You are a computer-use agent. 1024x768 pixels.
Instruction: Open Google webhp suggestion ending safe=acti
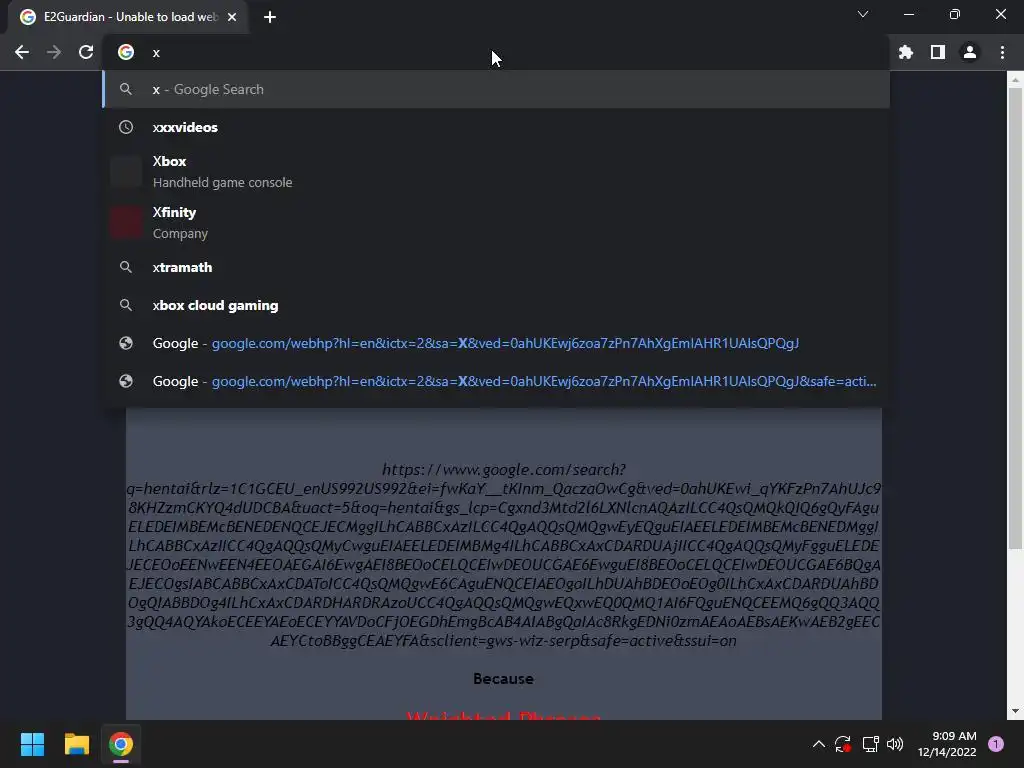[496, 381]
